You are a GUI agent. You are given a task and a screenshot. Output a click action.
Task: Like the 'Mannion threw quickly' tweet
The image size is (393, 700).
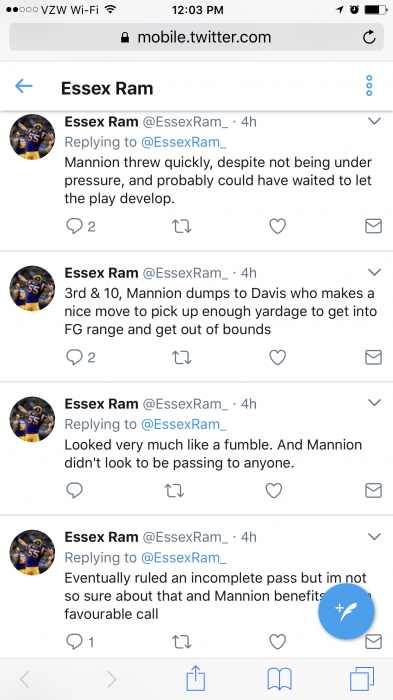[277, 226]
